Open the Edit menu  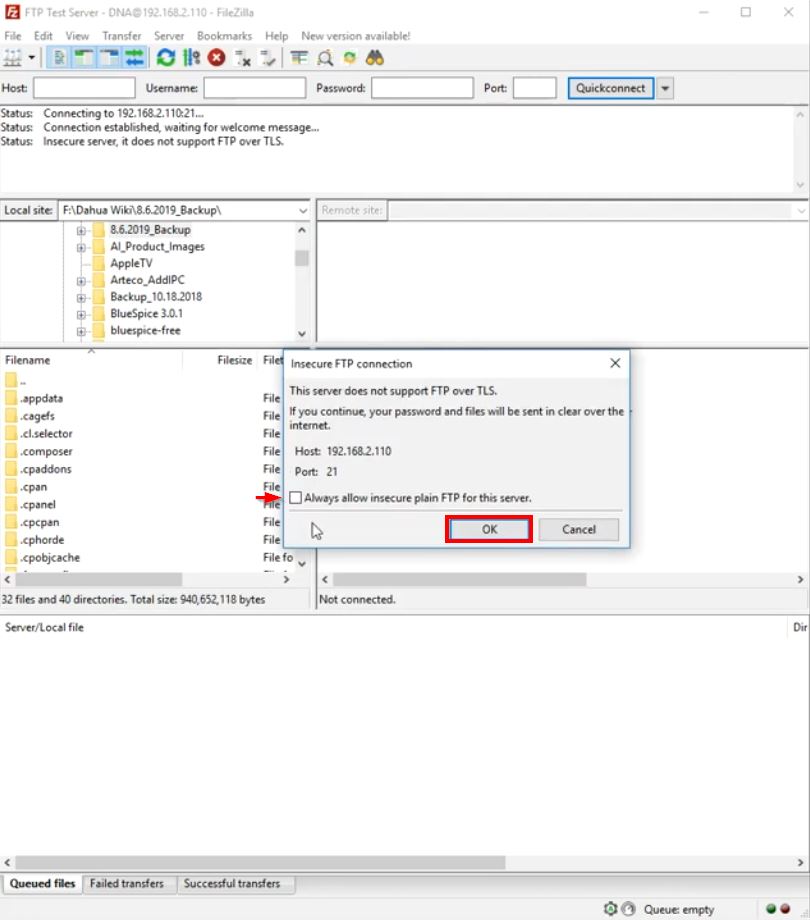(x=43, y=36)
